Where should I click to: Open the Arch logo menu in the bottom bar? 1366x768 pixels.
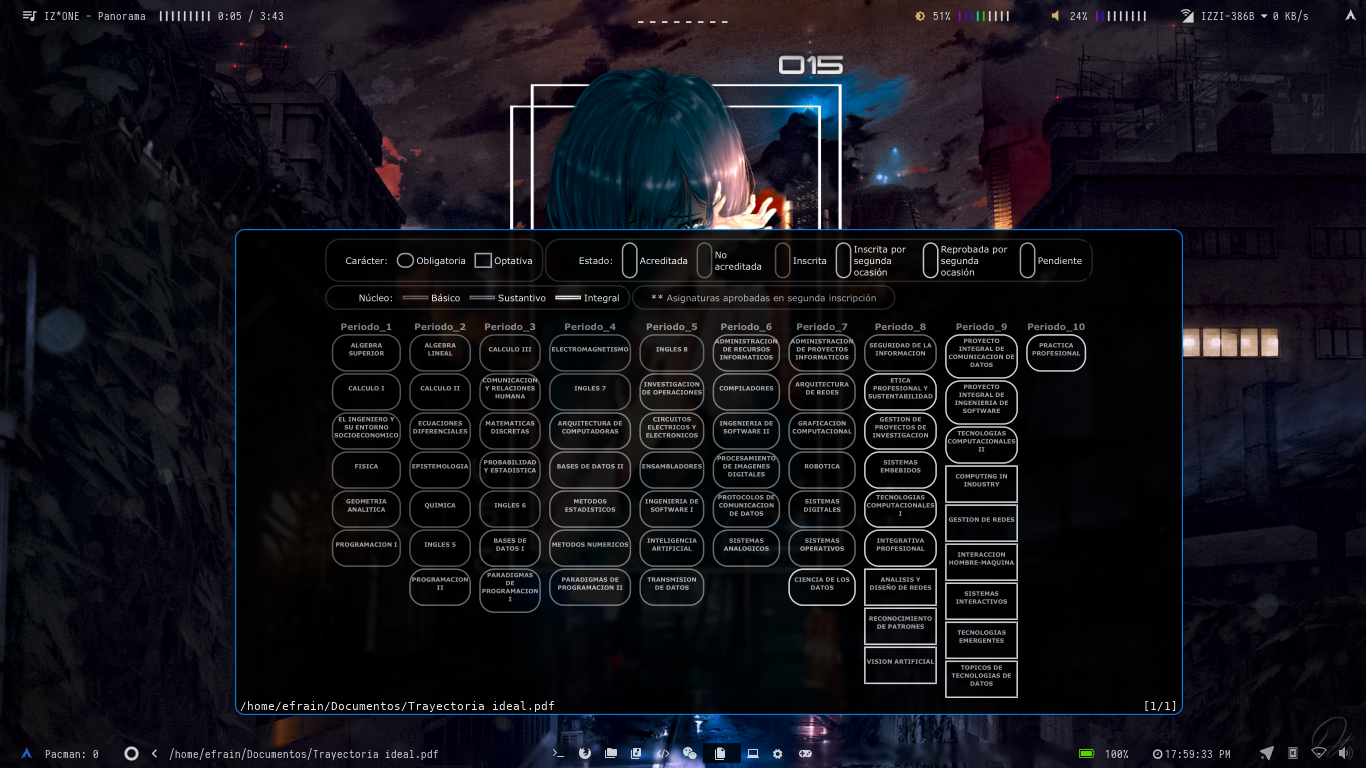[x=27, y=753]
